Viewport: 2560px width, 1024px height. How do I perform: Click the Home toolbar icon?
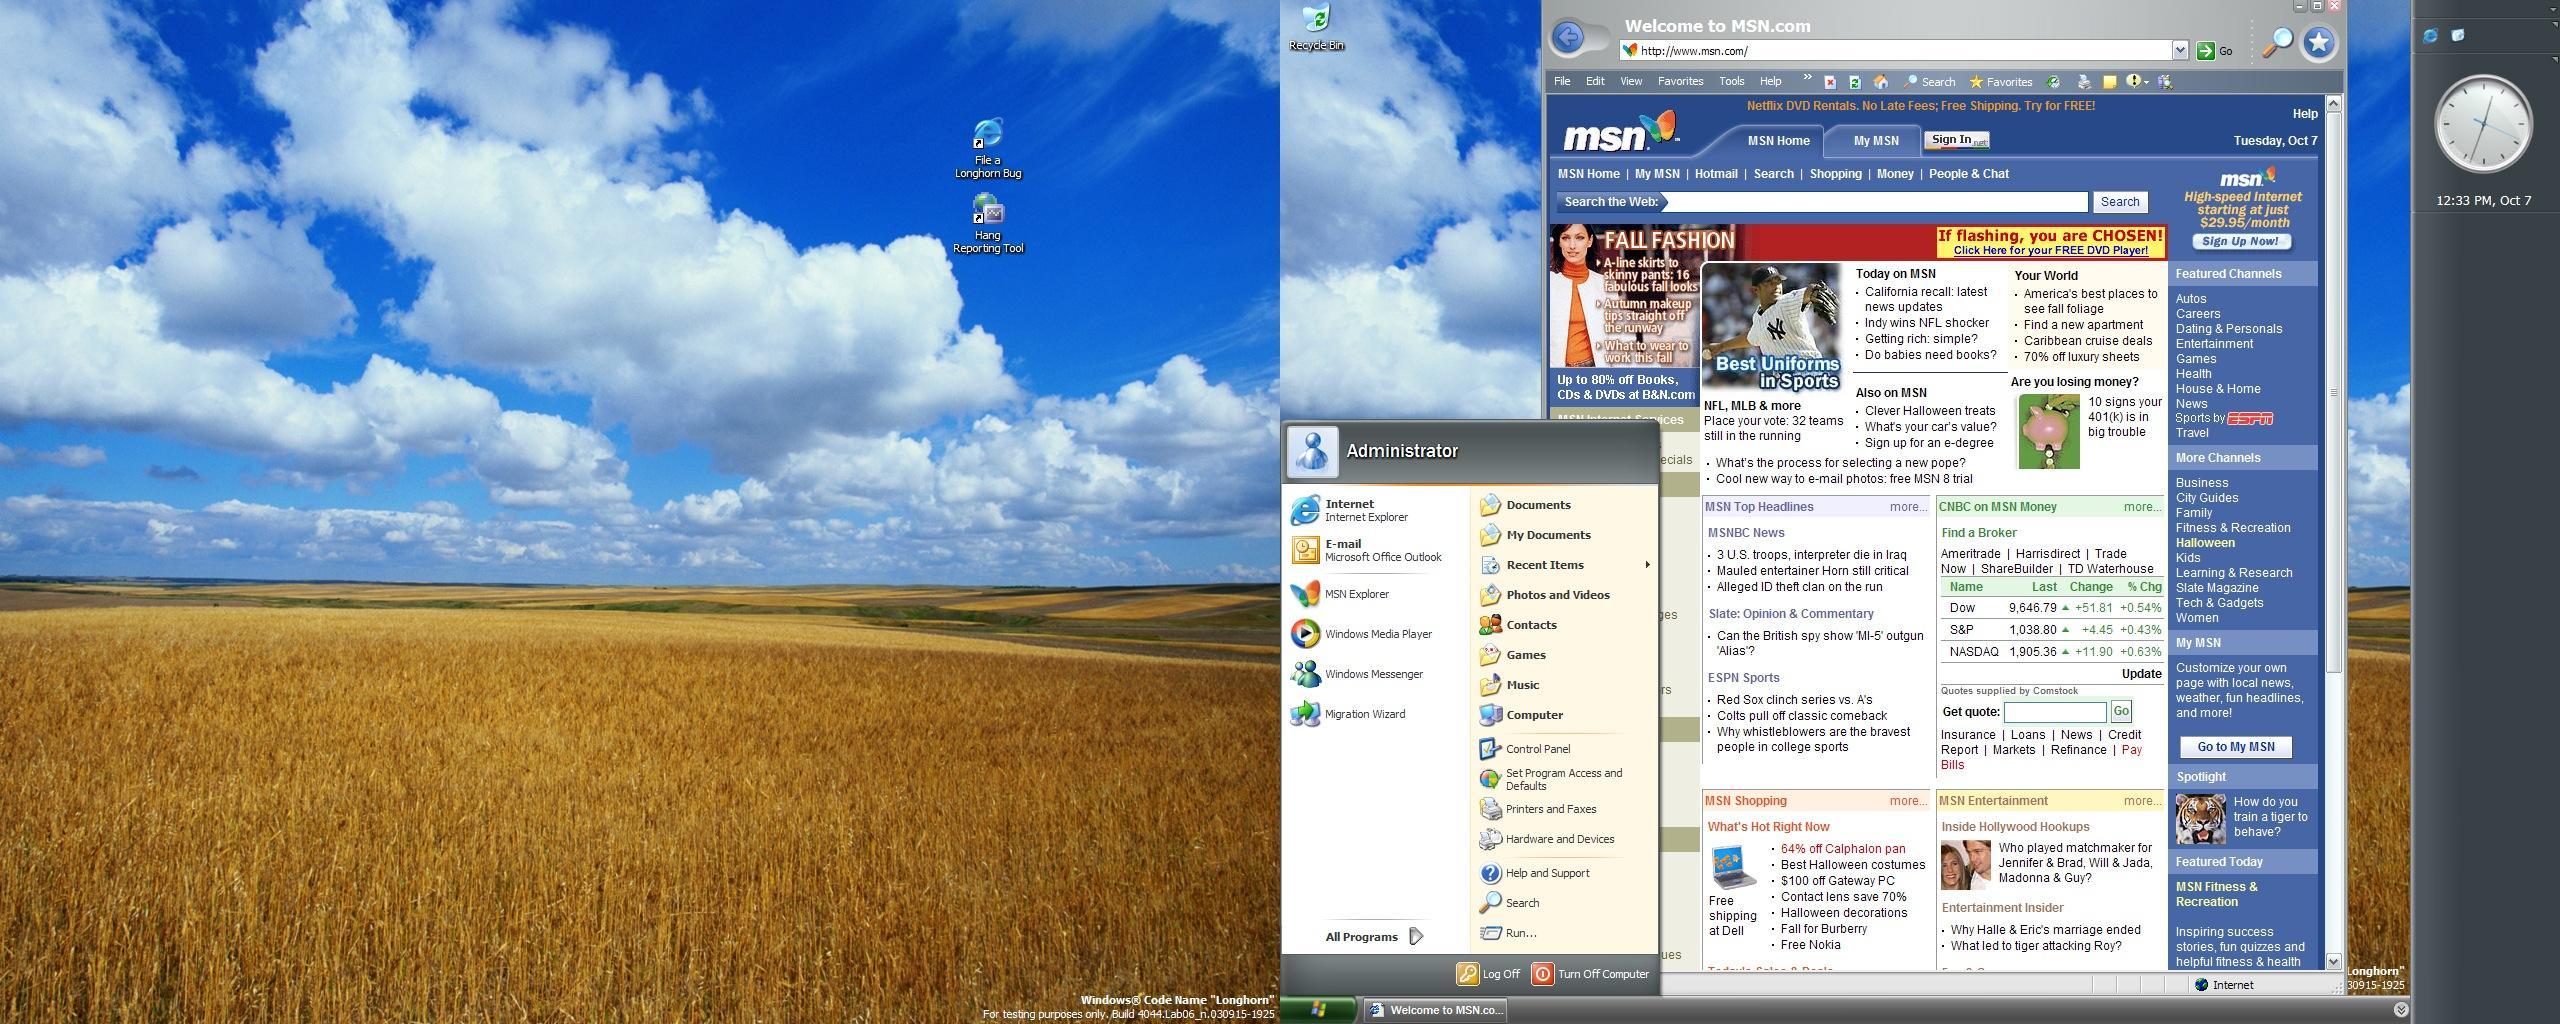click(1880, 82)
